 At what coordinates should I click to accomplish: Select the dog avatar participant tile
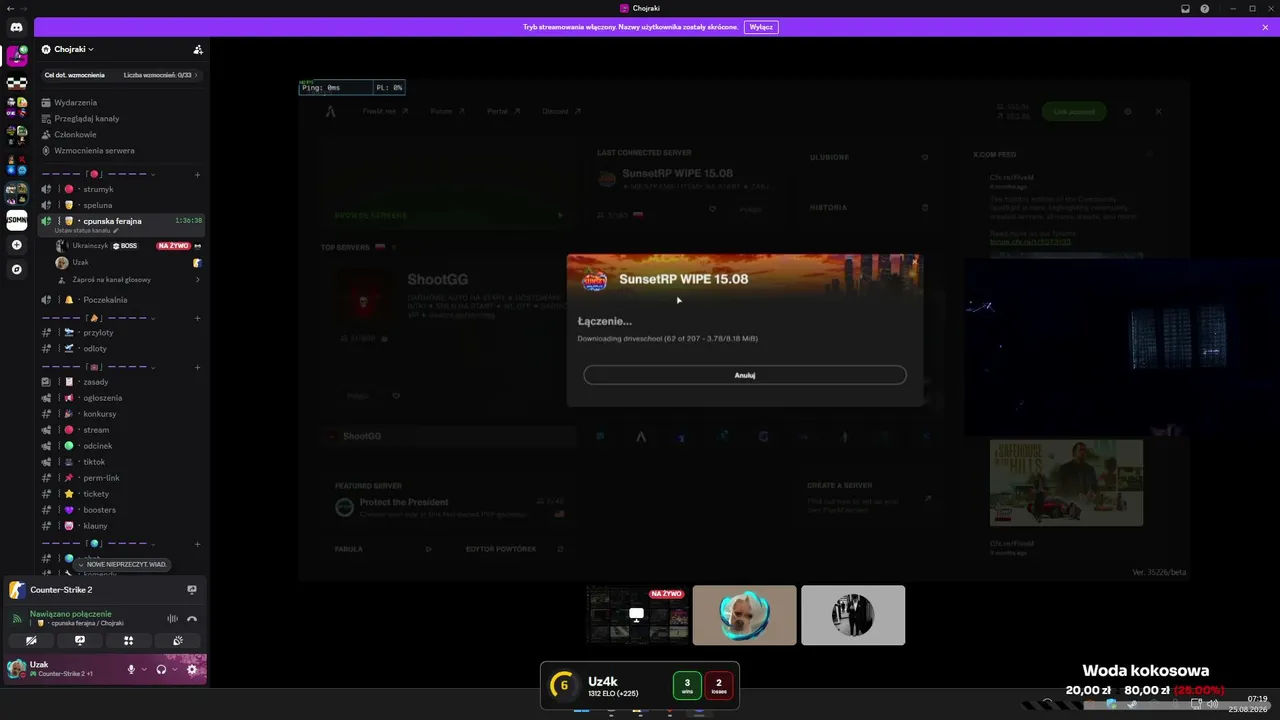pyautogui.click(x=745, y=615)
